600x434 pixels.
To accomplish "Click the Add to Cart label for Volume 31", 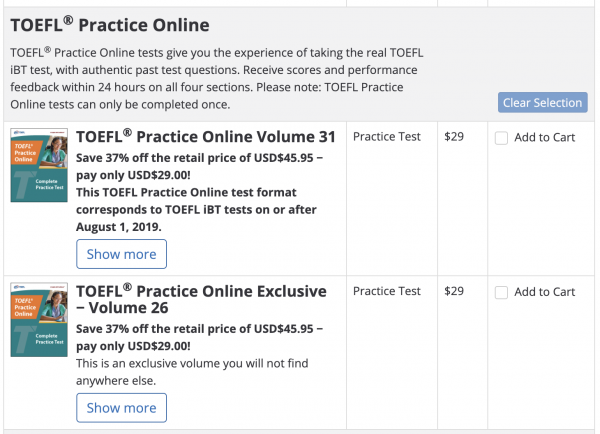I will pos(544,138).
